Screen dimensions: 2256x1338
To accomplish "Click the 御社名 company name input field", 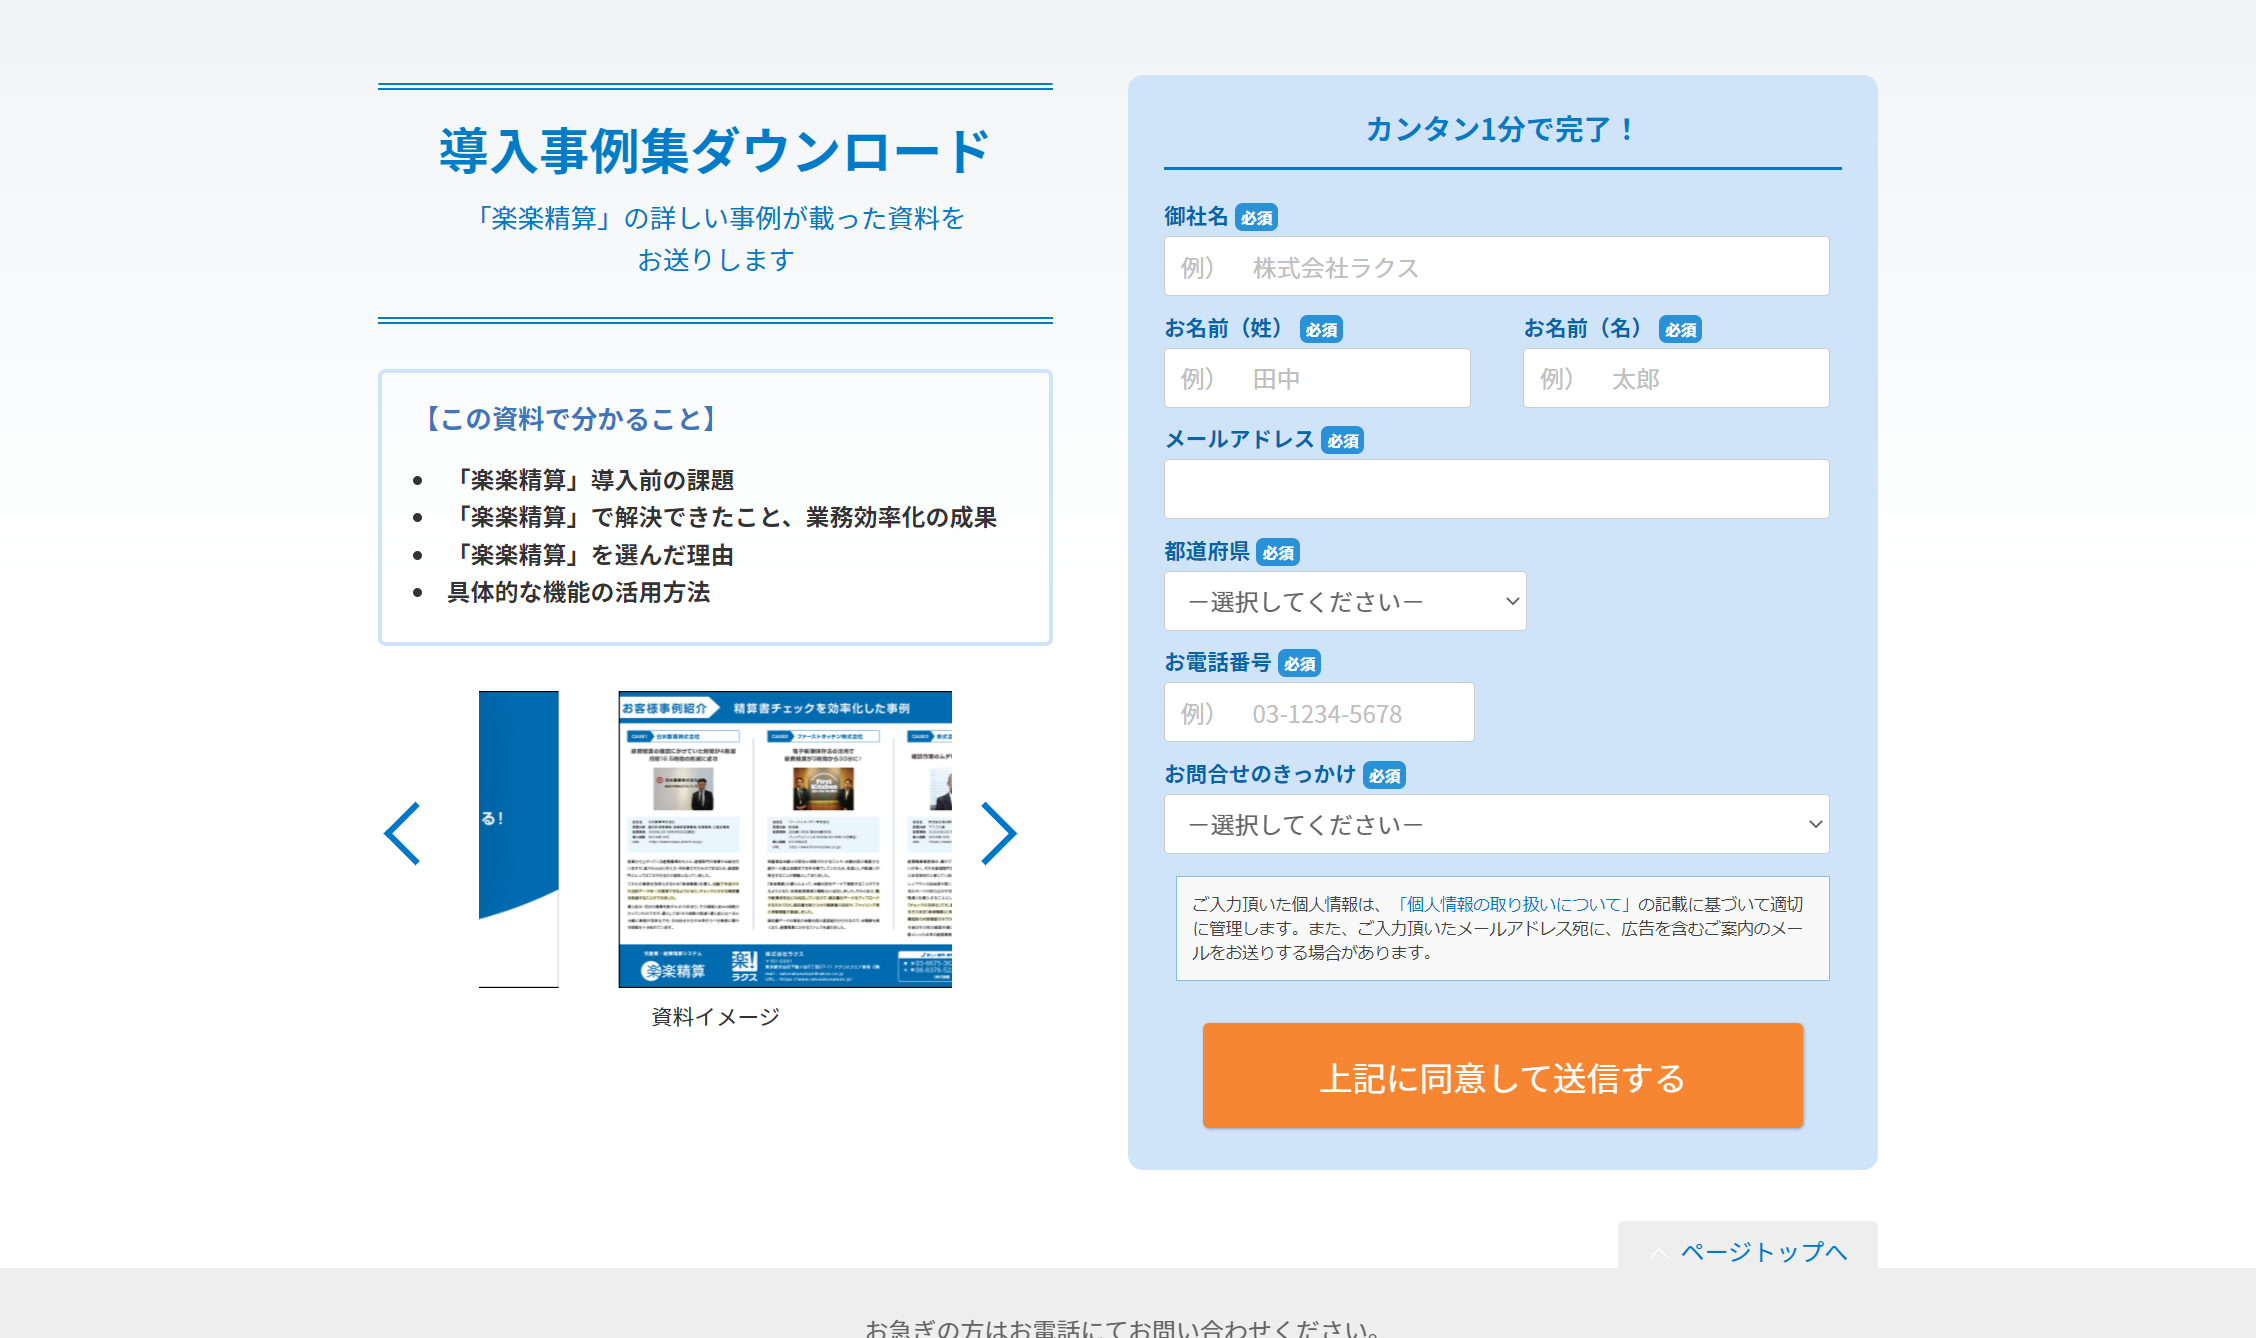I will [x=1496, y=266].
